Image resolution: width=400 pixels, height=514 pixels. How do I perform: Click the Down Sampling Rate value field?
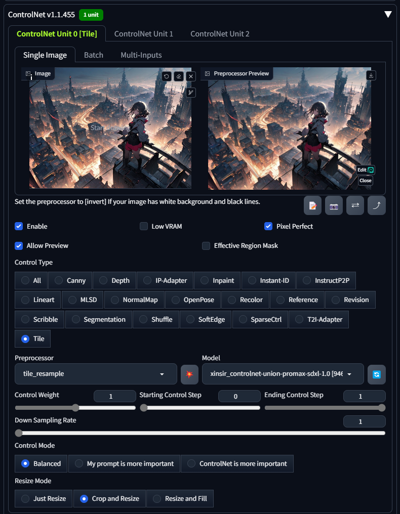pos(364,422)
